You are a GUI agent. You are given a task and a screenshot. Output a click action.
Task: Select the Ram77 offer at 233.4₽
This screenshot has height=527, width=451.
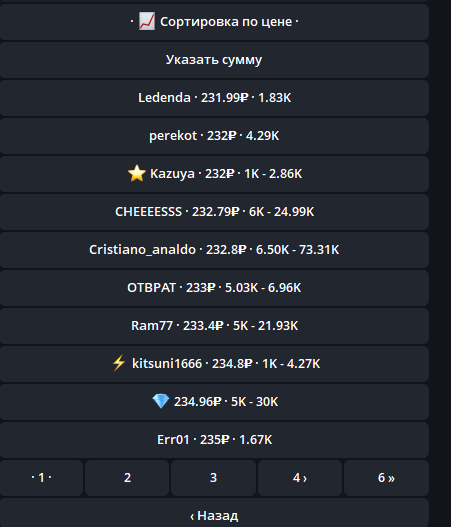(x=214, y=326)
